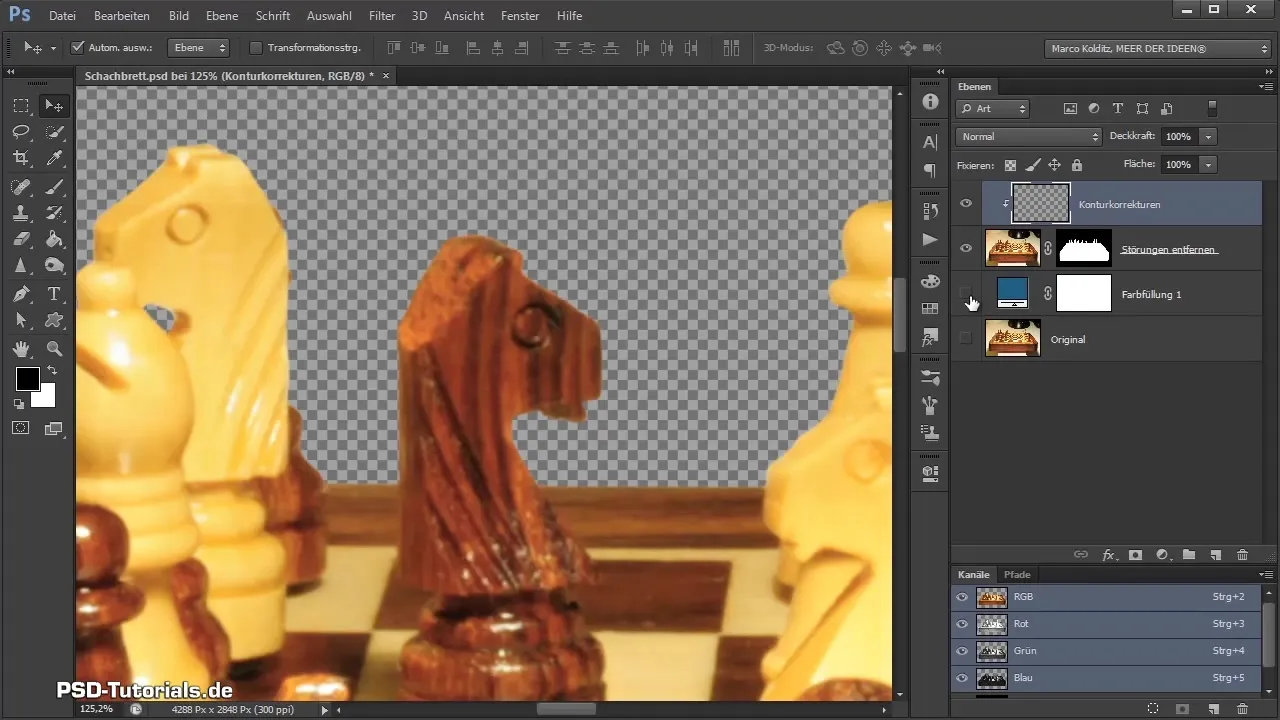Delete layer with trash icon
Viewport: 1280px width, 720px height.
(x=1242, y=554)
